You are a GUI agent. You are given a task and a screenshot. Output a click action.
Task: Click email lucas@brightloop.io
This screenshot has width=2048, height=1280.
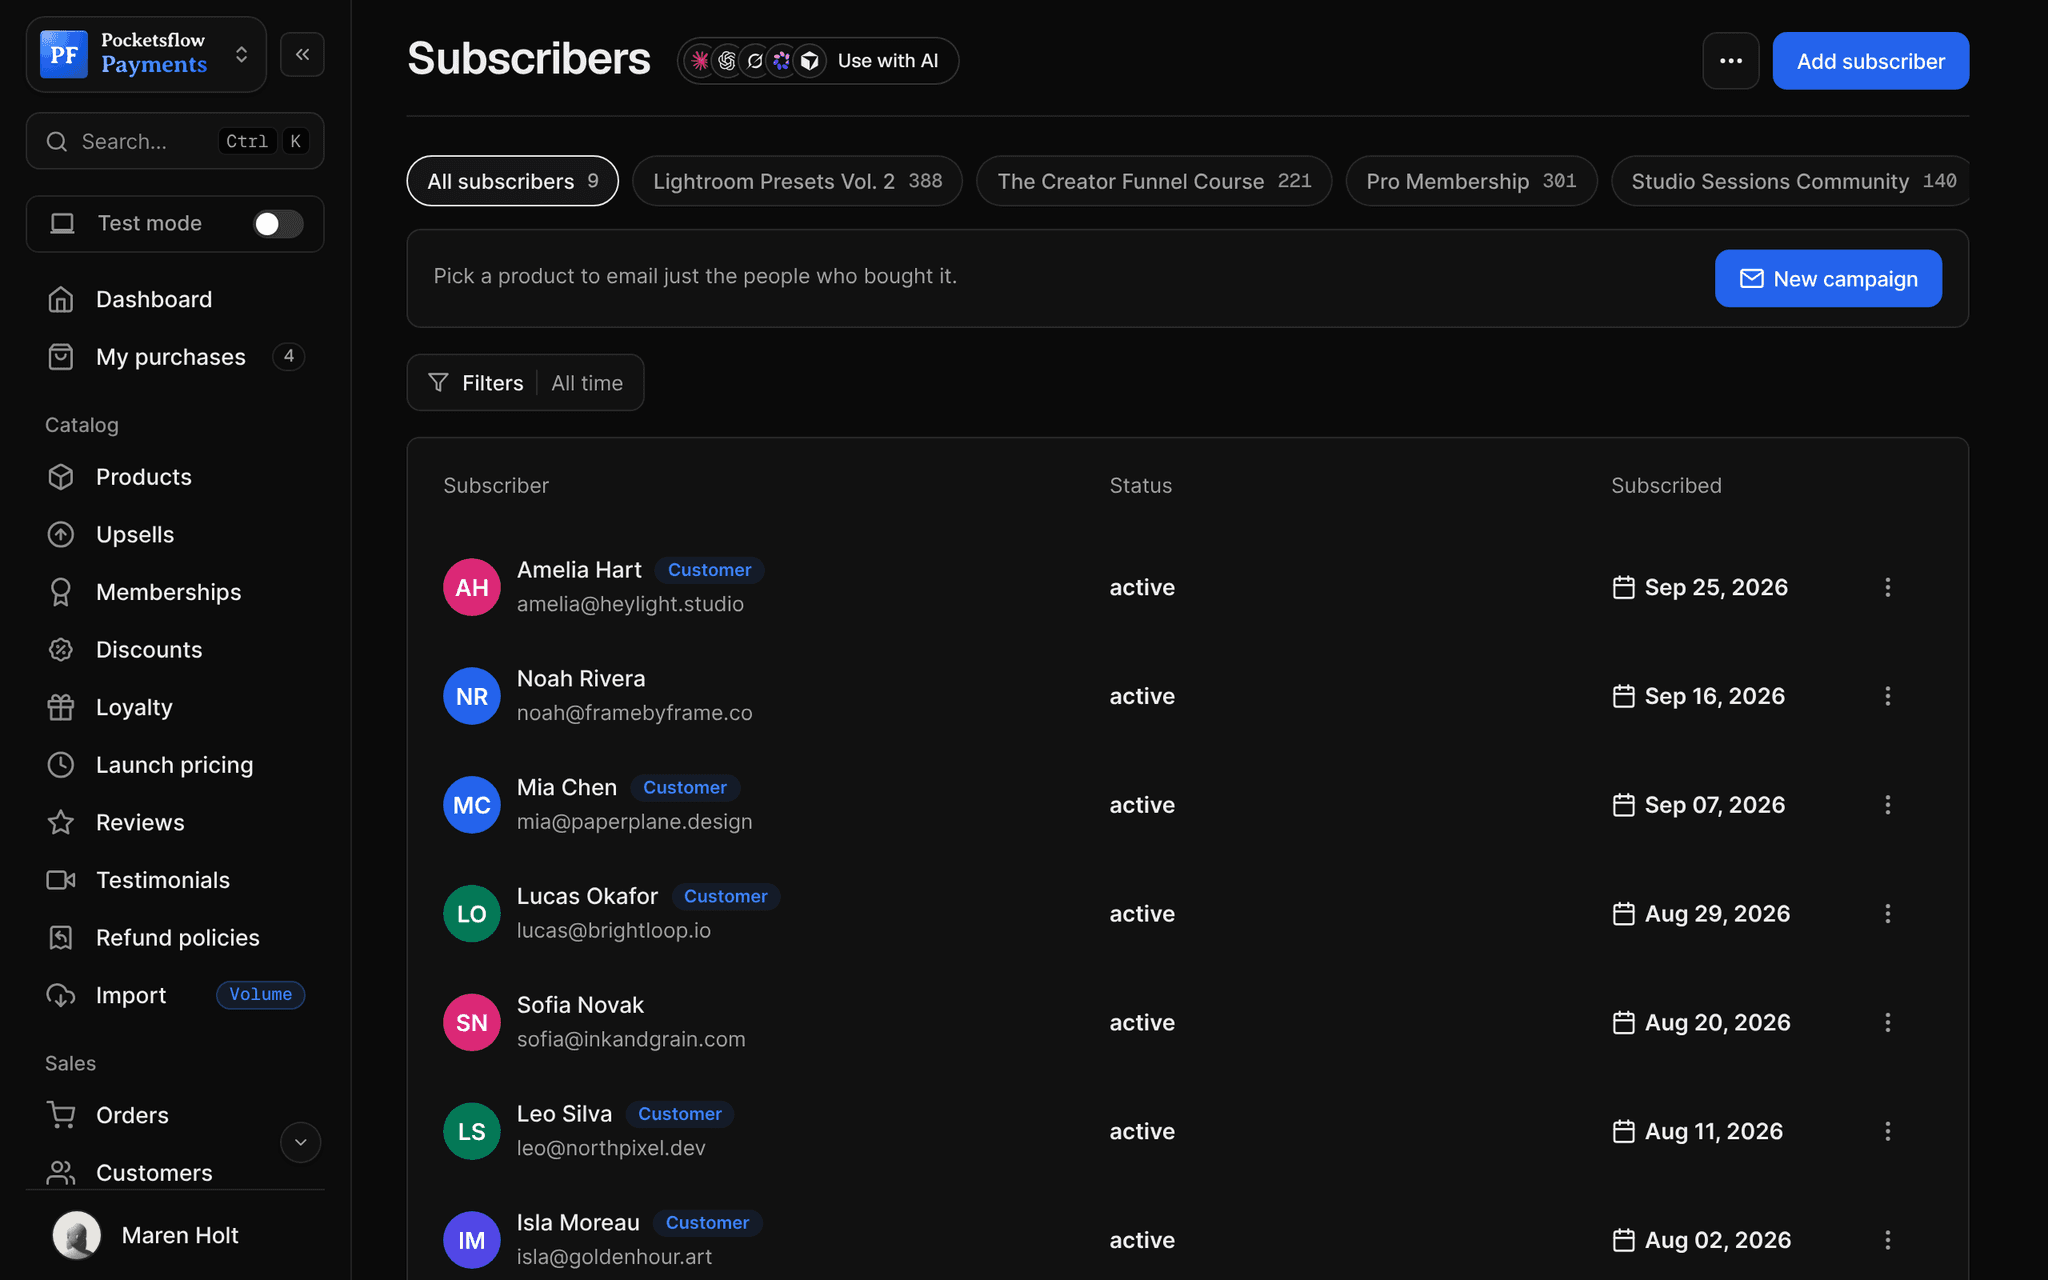(614, 930)
